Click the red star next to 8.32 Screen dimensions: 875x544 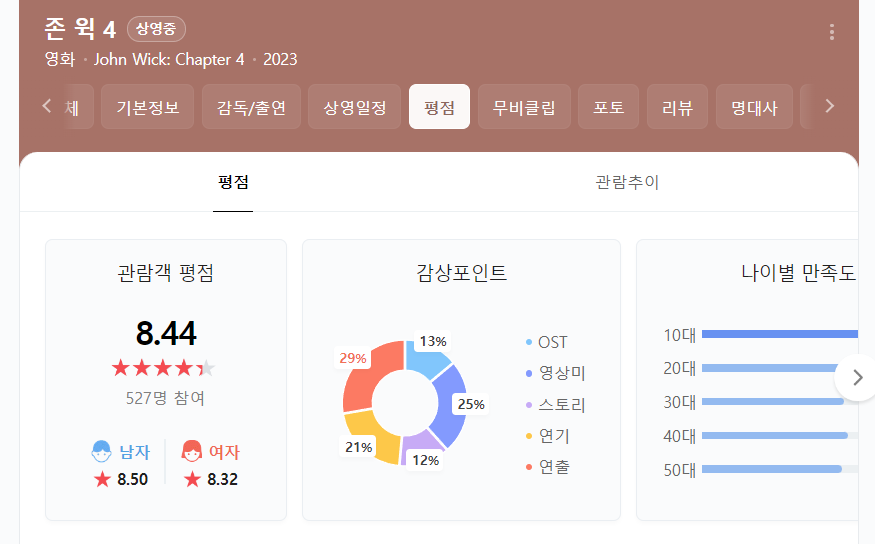tap(192, 479)
